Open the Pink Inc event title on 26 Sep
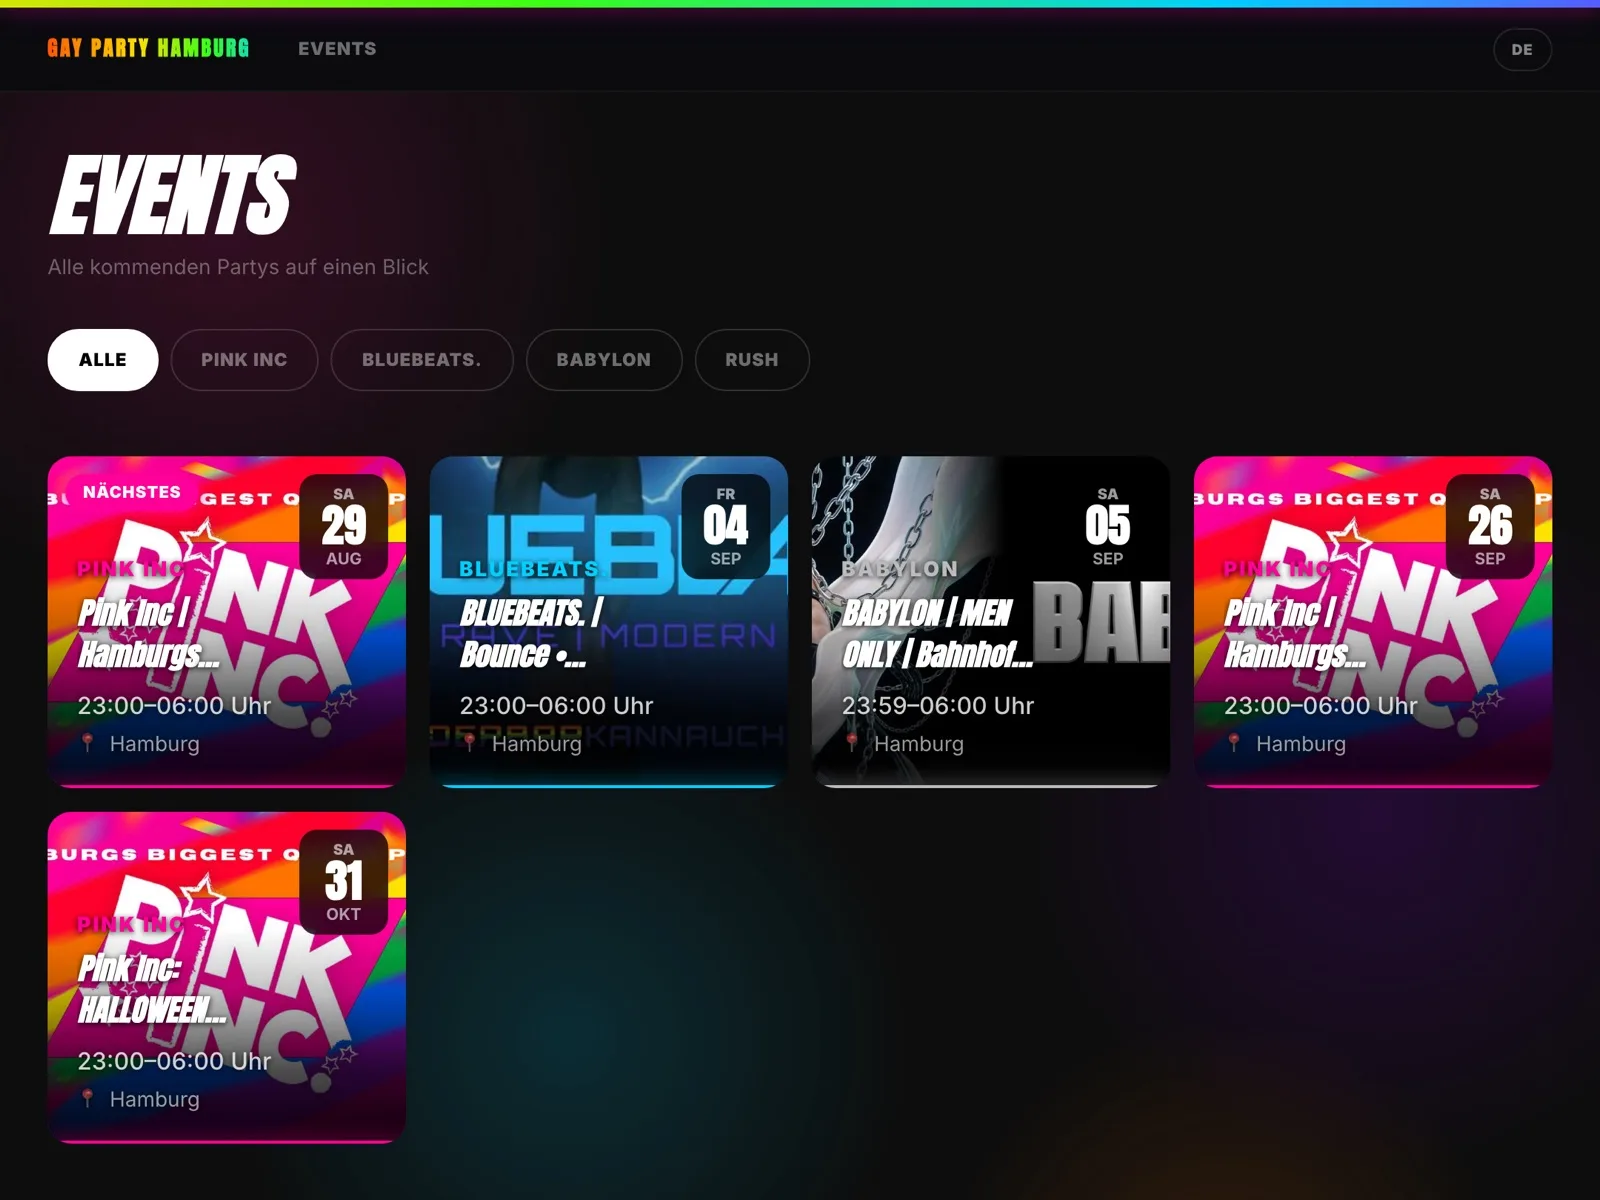Viewport: 1600px width, 1200px height. point(1295,633)
